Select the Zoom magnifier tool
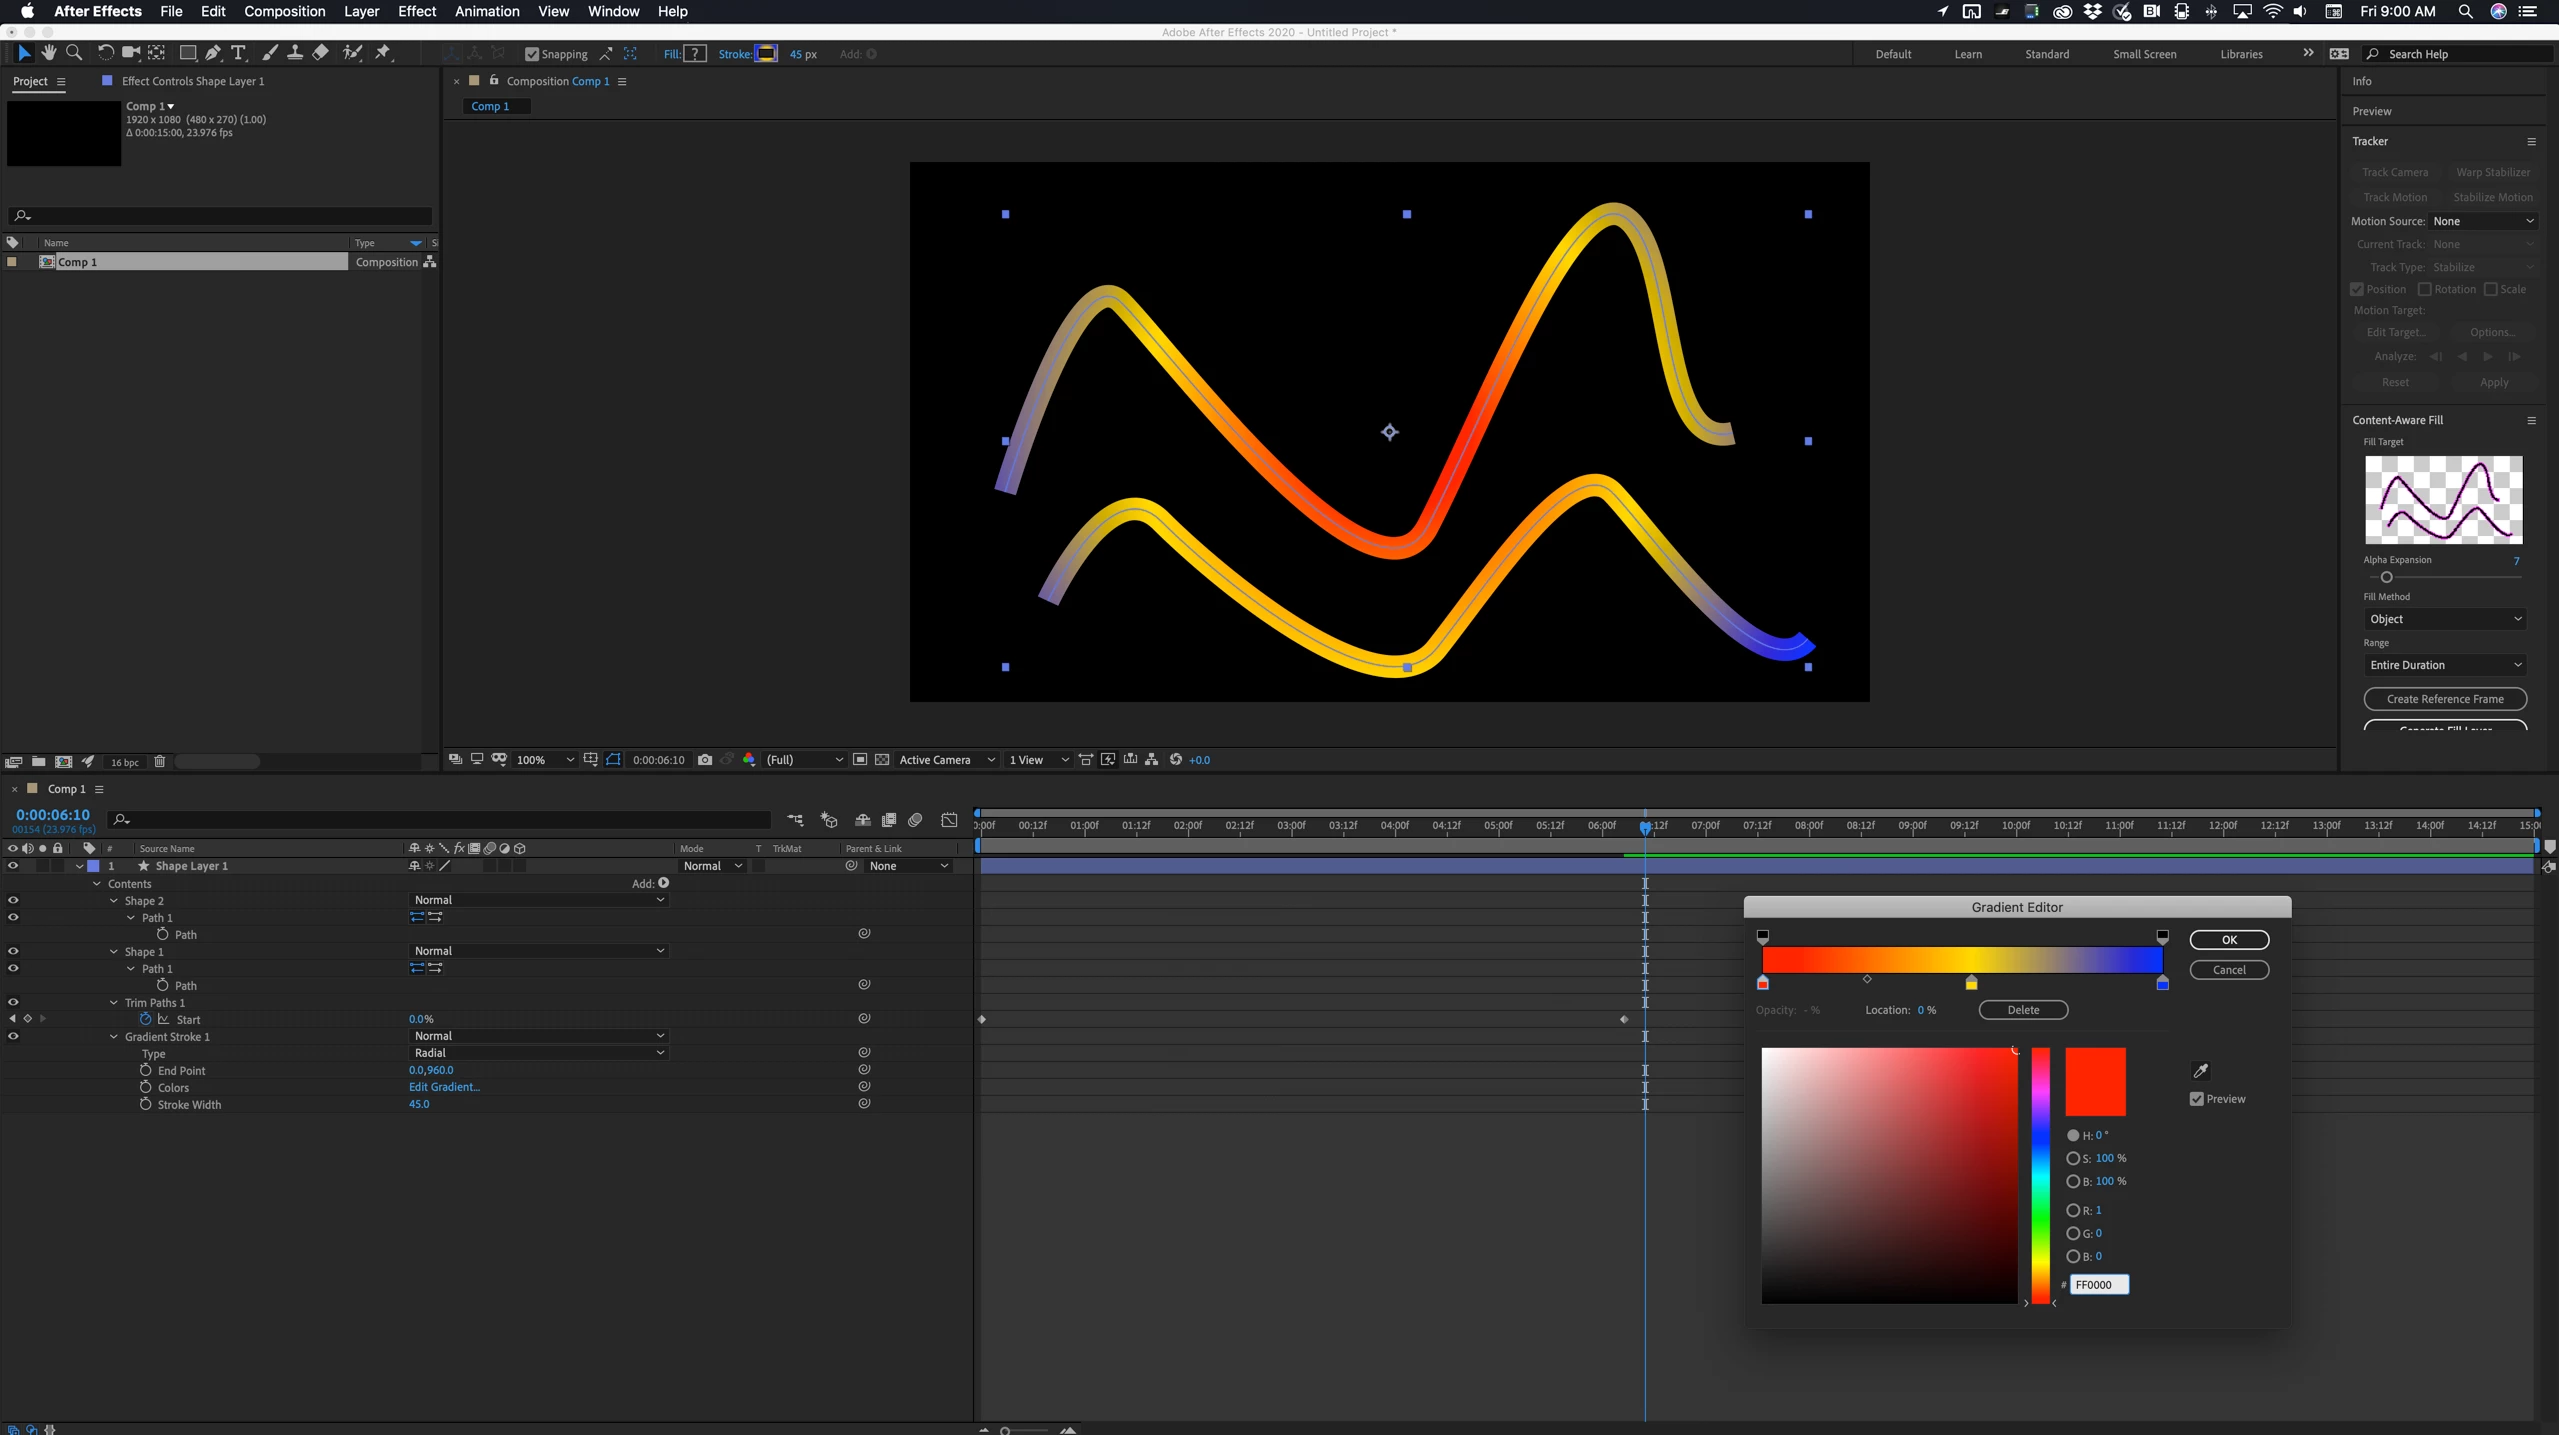This screenshot has width=2559, height=1435. coord(74,53)
